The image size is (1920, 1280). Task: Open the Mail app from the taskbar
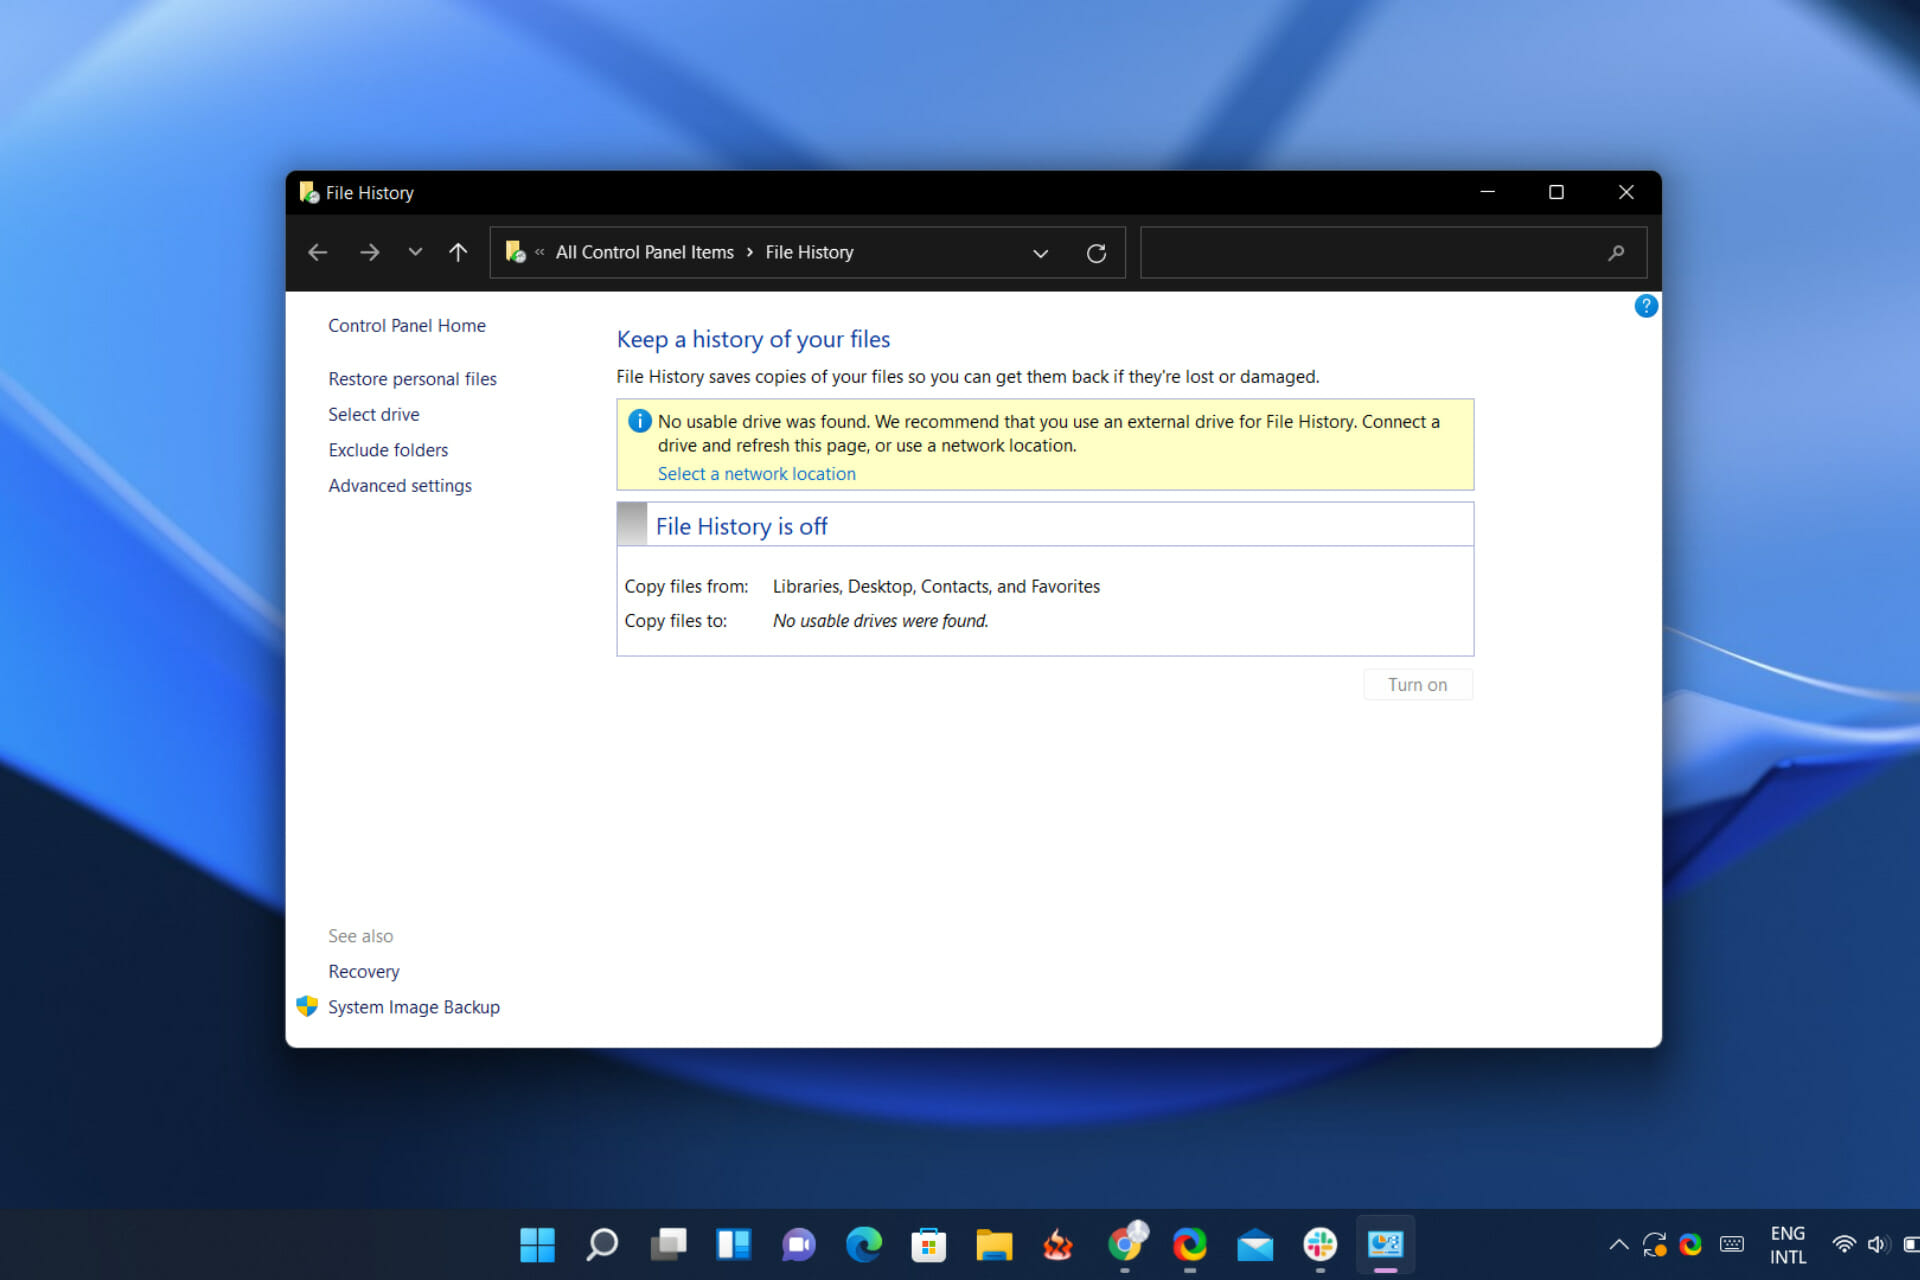click(1255, 1246)
